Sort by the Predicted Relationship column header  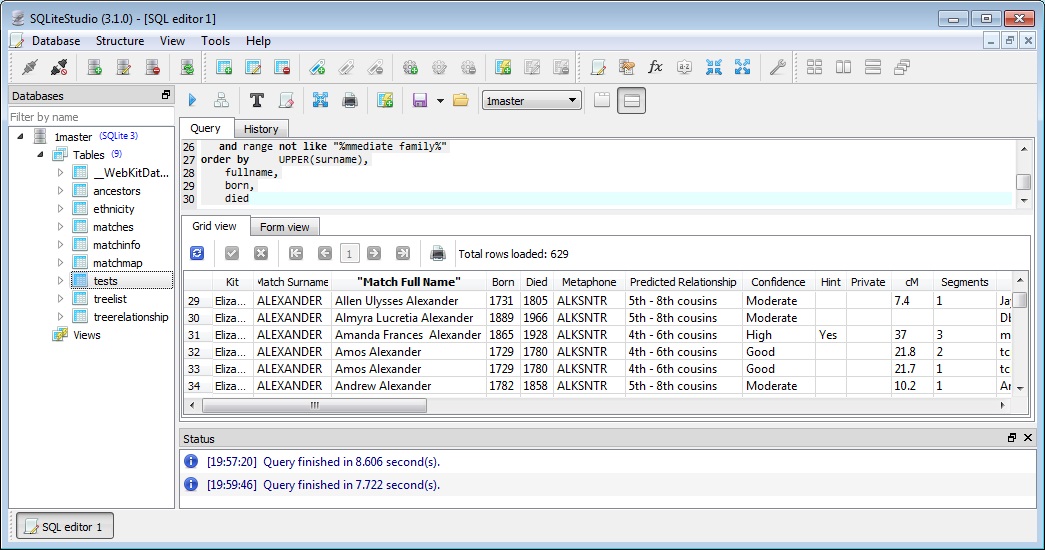(683, 282)
